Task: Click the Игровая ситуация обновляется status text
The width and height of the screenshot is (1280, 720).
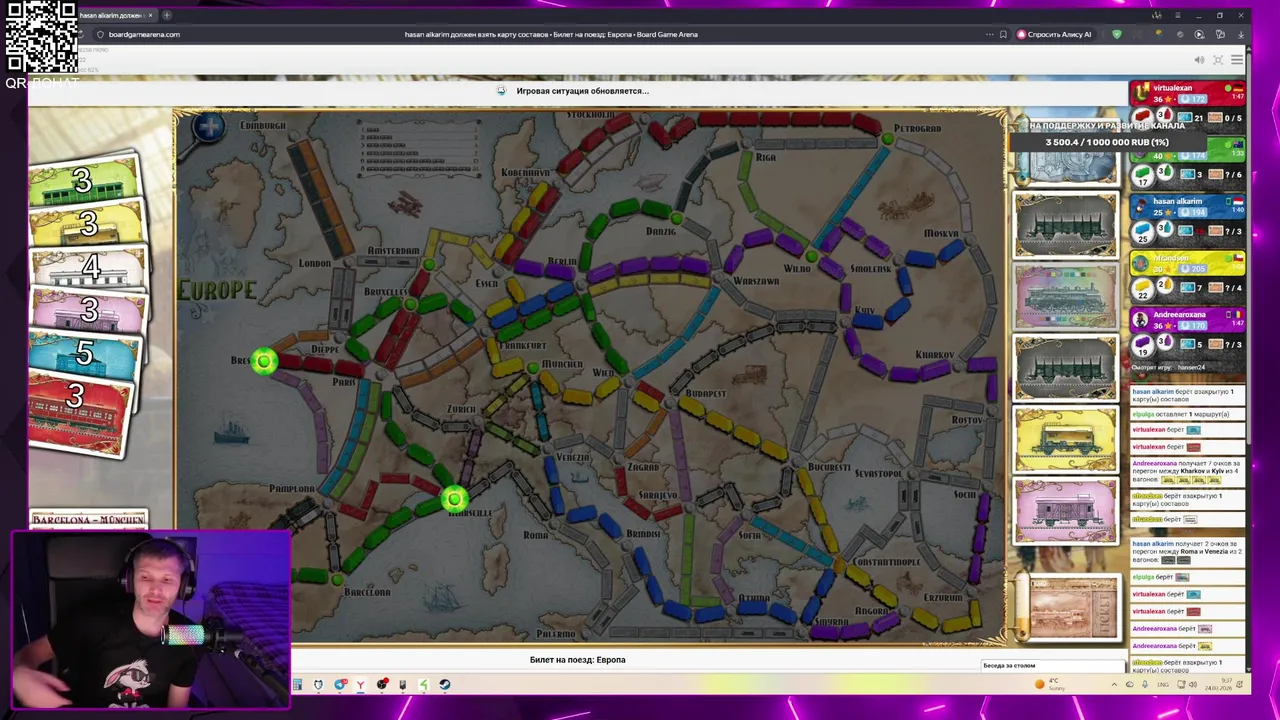Action: pos(582,91)
